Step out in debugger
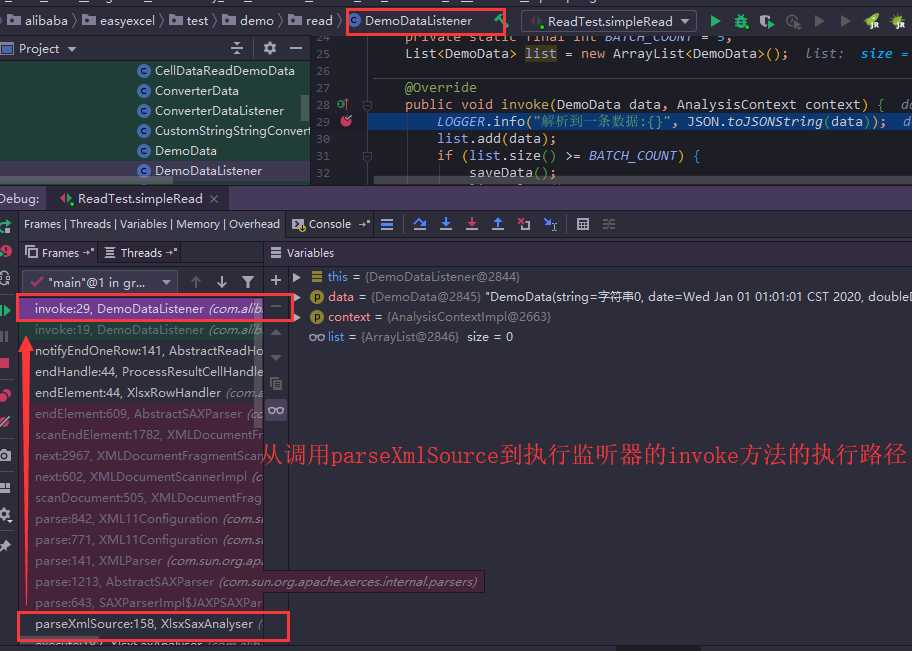The width and height of the screenshot is (912, 651). pyautogui.click(x=498, y=225)
